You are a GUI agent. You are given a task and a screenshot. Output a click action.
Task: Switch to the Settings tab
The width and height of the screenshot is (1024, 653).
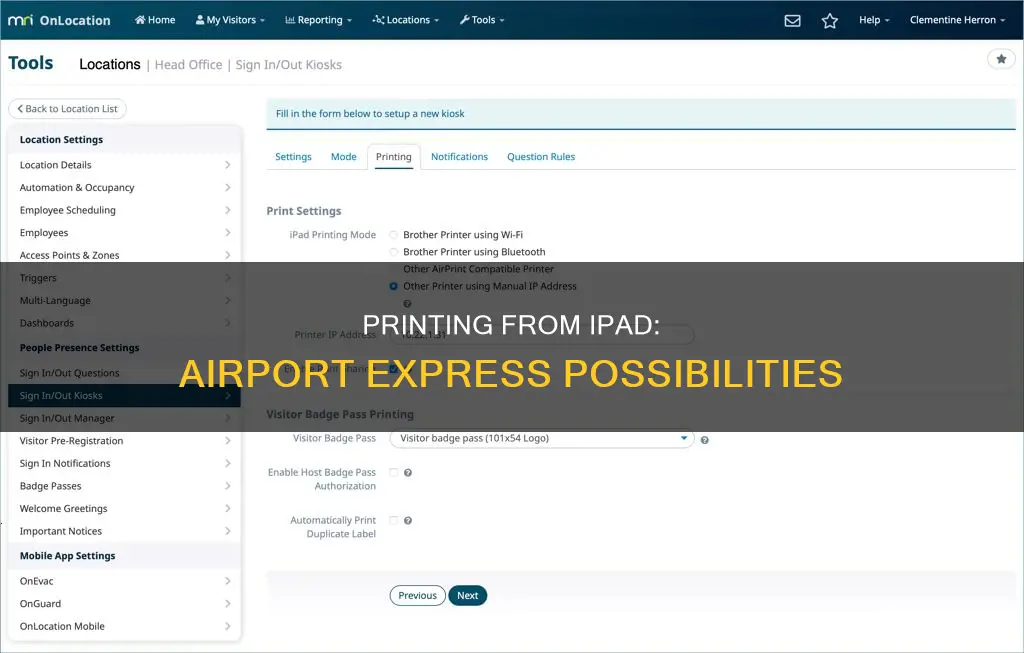click(x=293, y=157)
